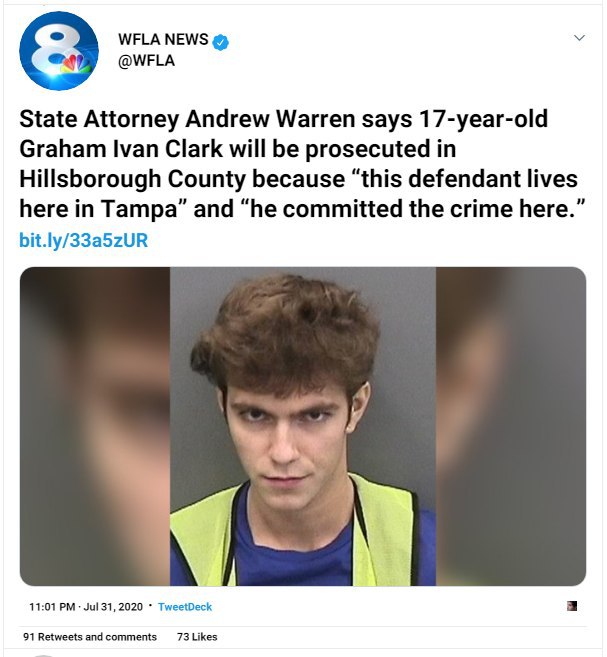Expand the tweet options chevron menu
The width and height of the screenshot is (607, 657).
(x=579, y=38)
